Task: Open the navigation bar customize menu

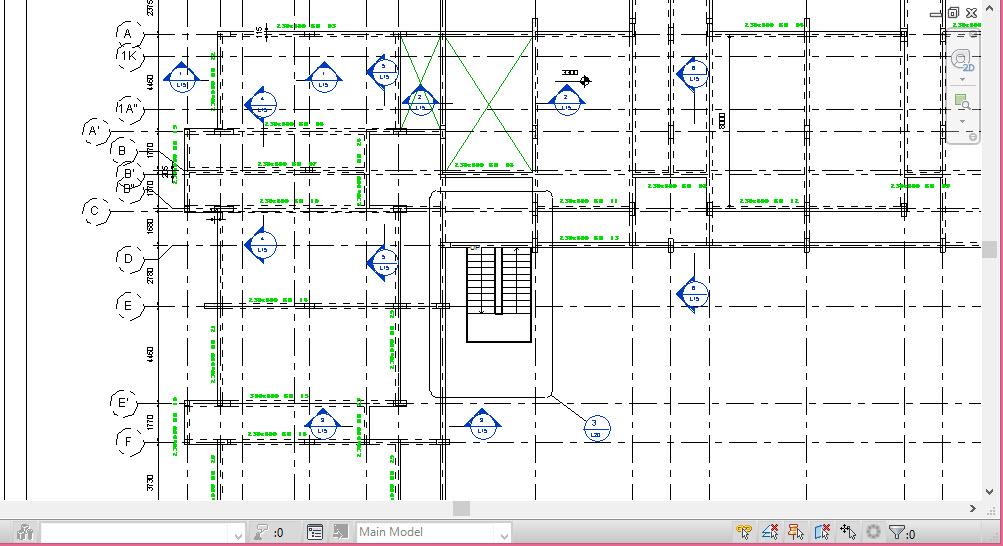Action: tap(972, 137)
